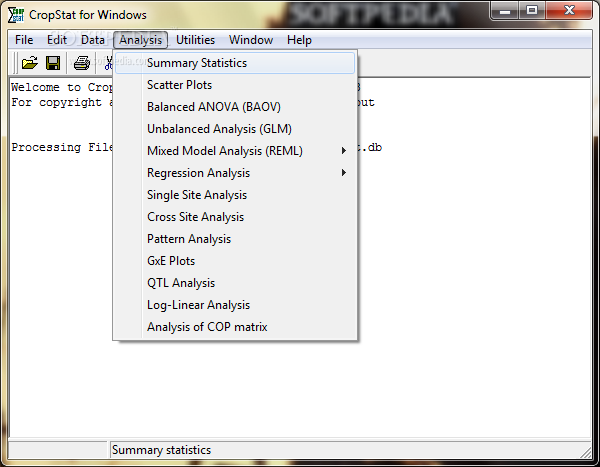The height and width of the screenshot is (467, 600).
Task: Select Pattern Analysis entry
Action: [235, 239]
